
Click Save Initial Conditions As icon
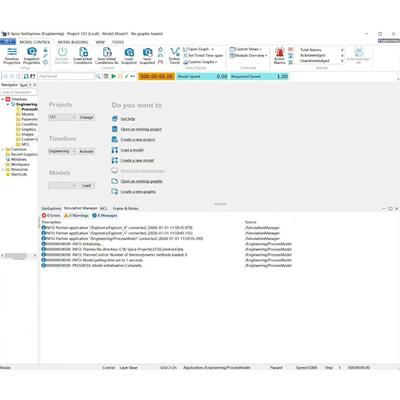pos(107,56)
